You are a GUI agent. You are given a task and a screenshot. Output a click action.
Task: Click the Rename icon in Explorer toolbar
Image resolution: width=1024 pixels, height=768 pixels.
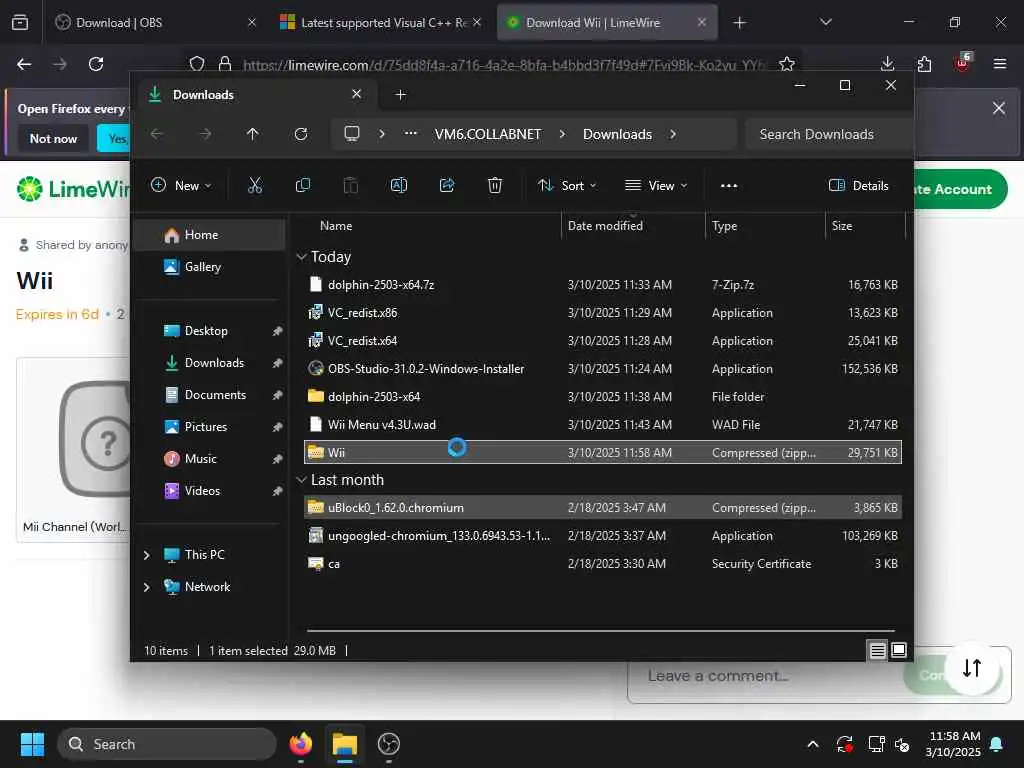pos(399,185)
